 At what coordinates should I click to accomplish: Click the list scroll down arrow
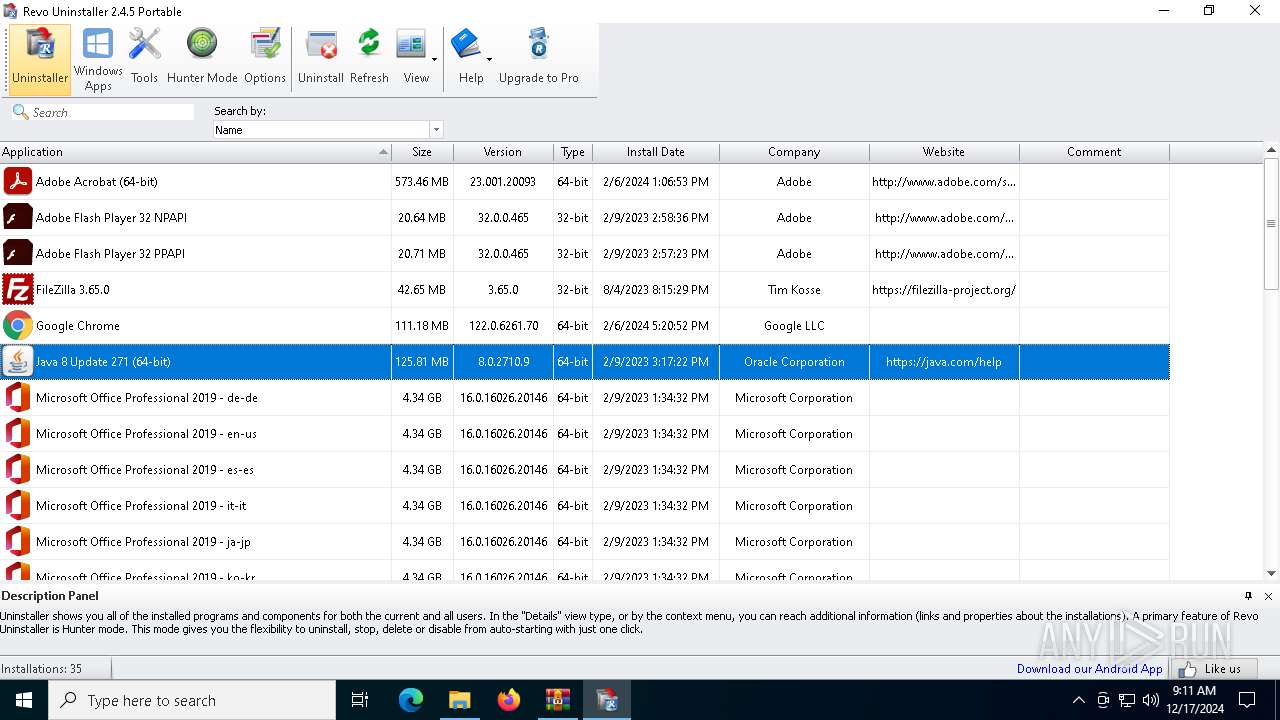pyautogui.click(x=1272, y=573)
